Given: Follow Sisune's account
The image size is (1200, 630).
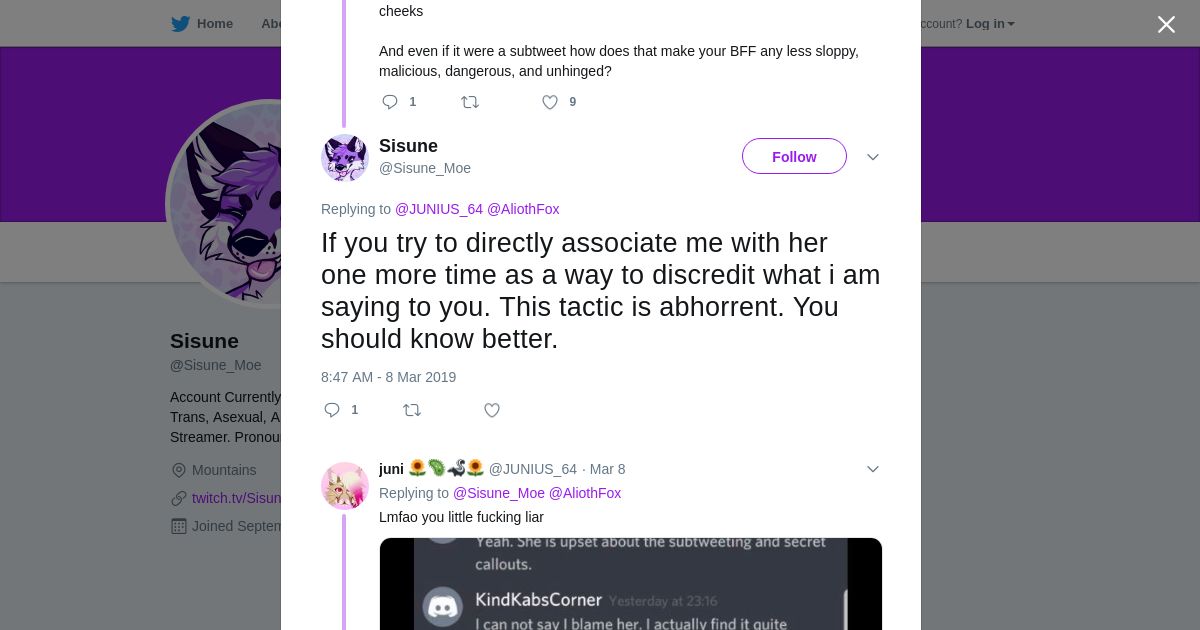Looking at the screenshot, I should [794, 157].
